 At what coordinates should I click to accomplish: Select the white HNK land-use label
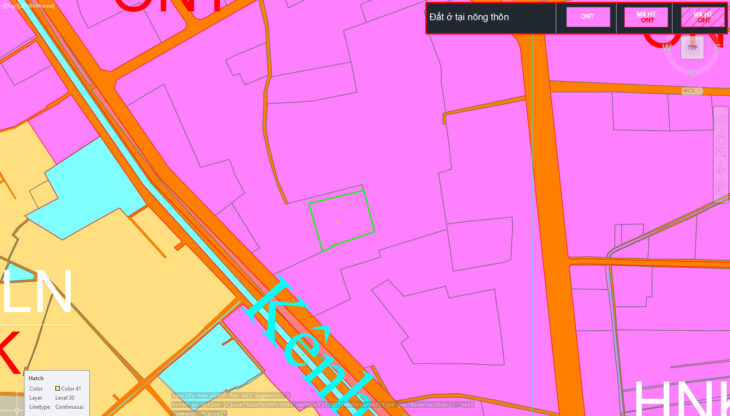[x=680, y=397]
